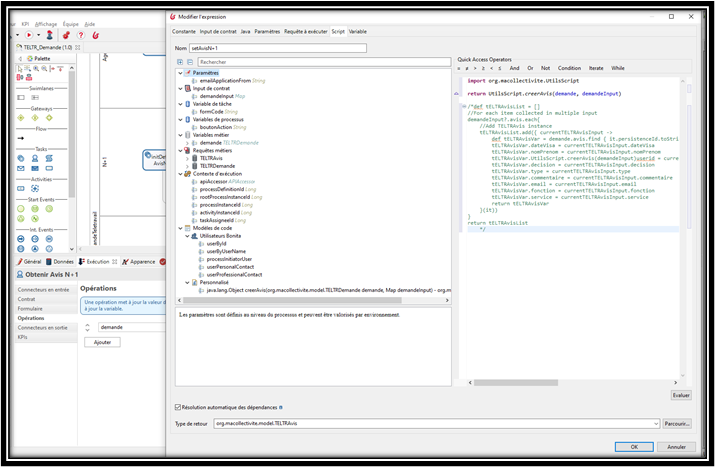Click the palette zoom in tool
715x467 pixels.
tap(36, 68)
